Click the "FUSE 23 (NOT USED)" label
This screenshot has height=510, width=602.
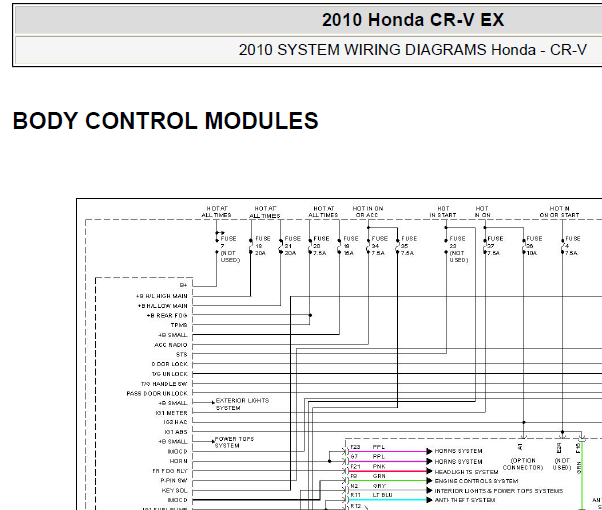coord(458,249)
